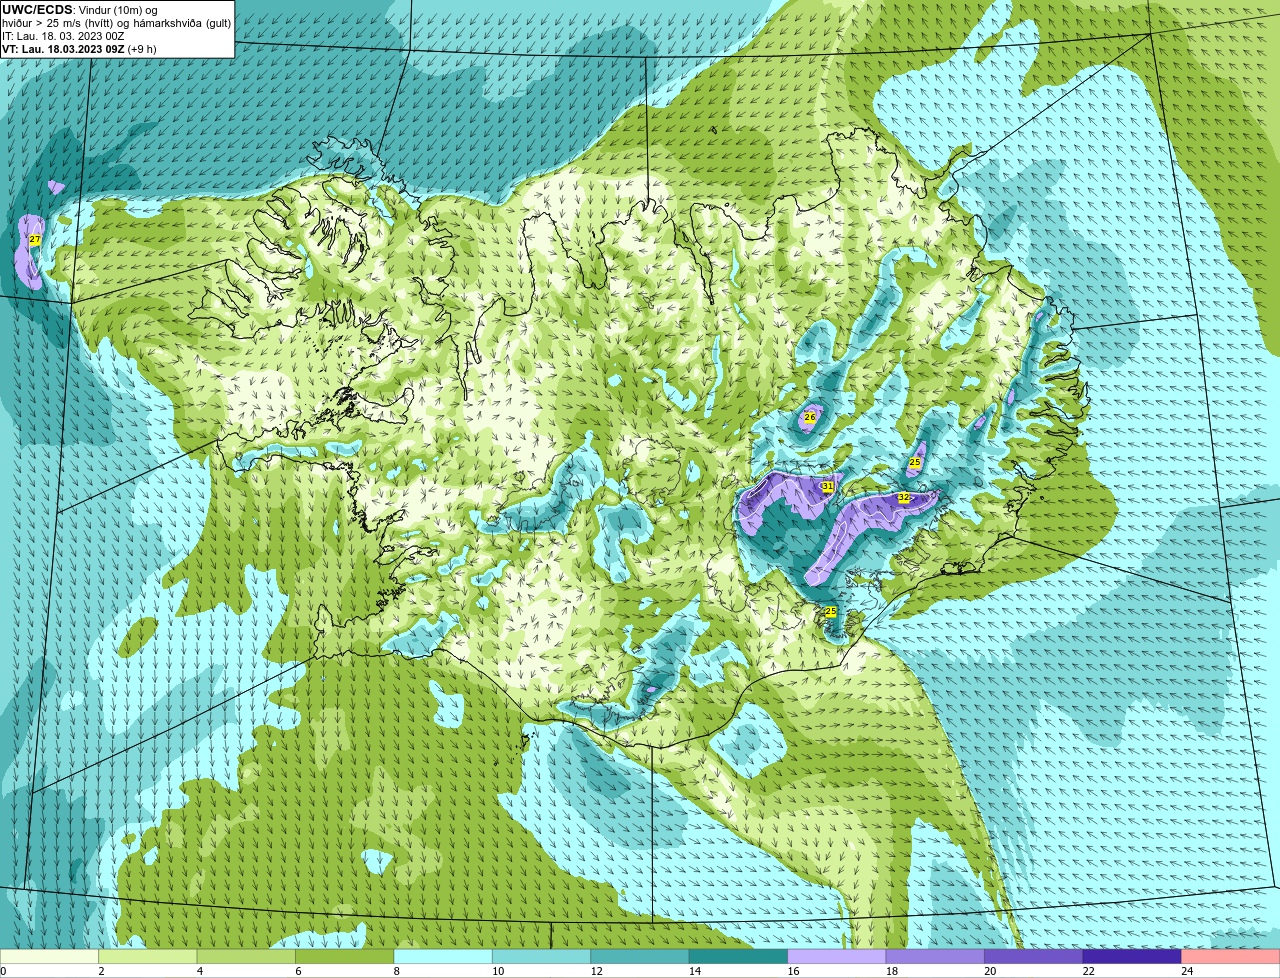Select the 22–24 m/s dark indigo legend swatch
Image resolution: width=1280 pixels, height=978 pixels.
[1132, 957]
